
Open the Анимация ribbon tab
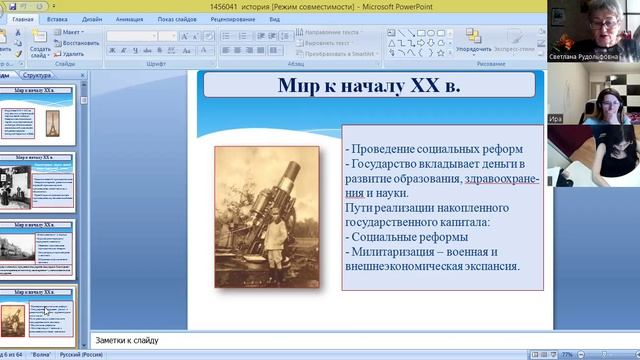(x=129, y=19)
